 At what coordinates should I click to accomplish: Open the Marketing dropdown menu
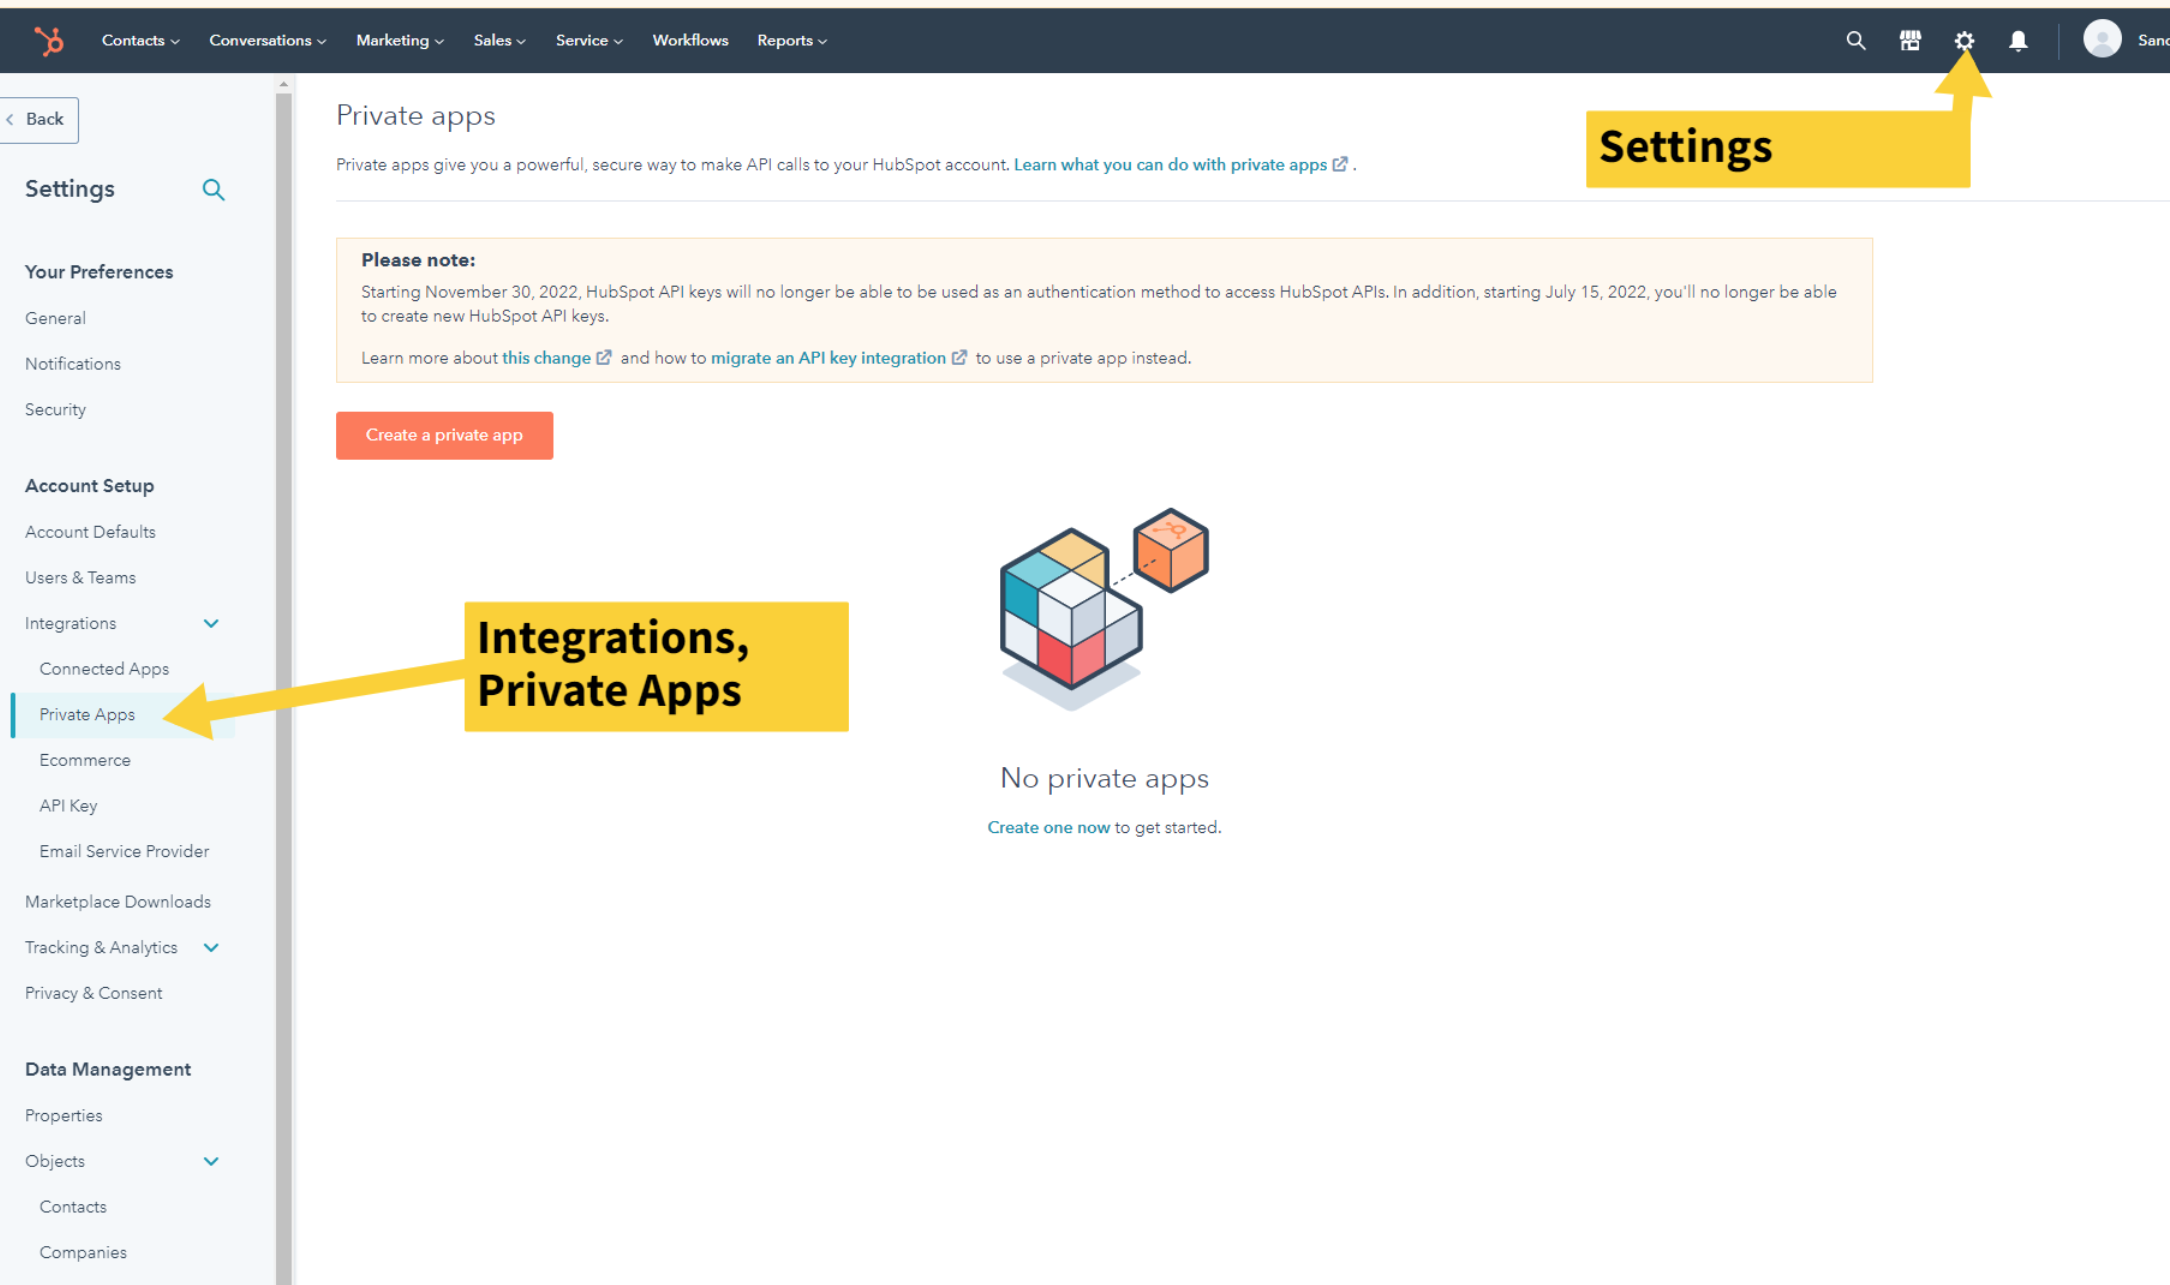[x=400, y=41]
